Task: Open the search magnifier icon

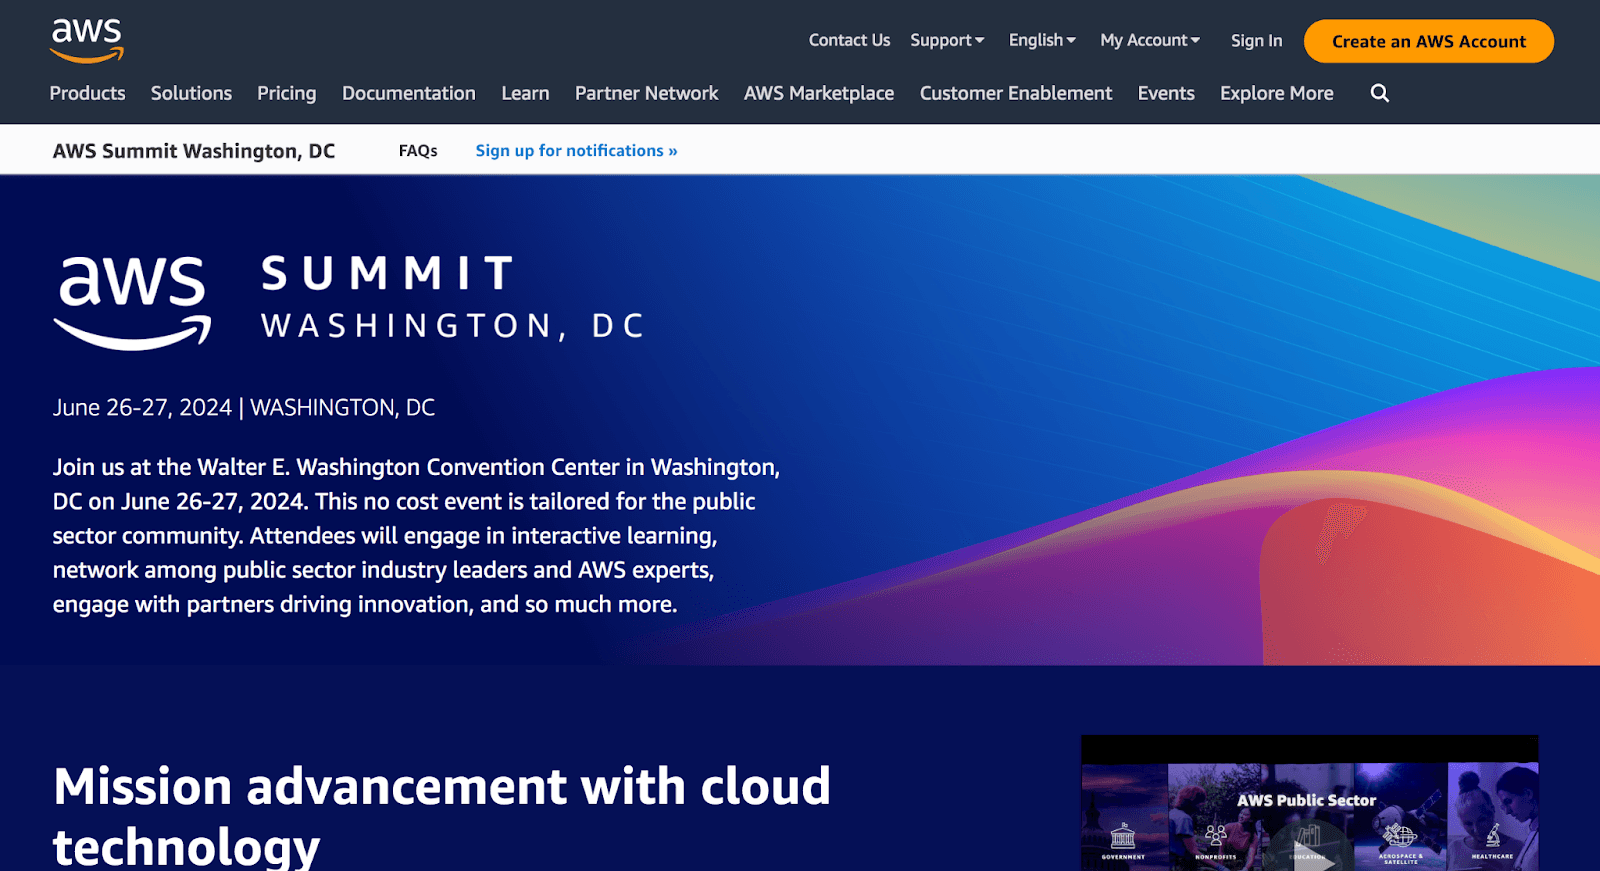Action: coord(1380,93)
